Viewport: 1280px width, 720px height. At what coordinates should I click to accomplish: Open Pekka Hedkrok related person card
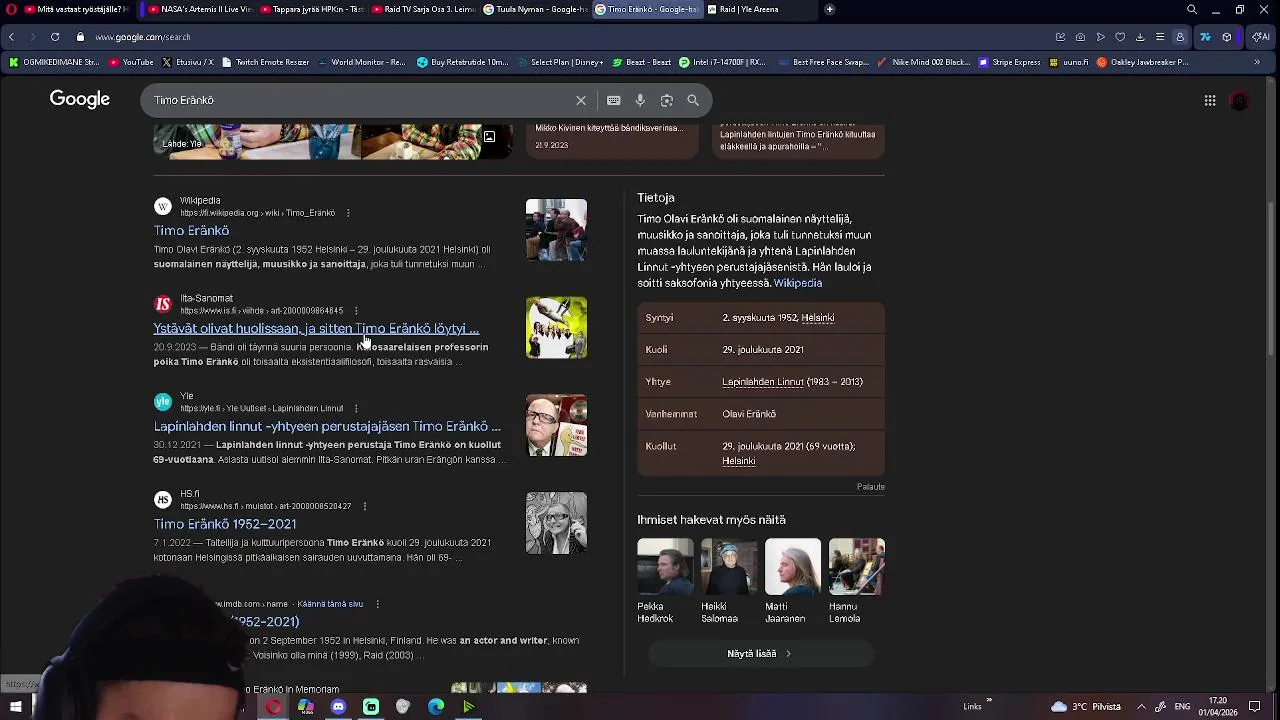(x=665, y=582)
